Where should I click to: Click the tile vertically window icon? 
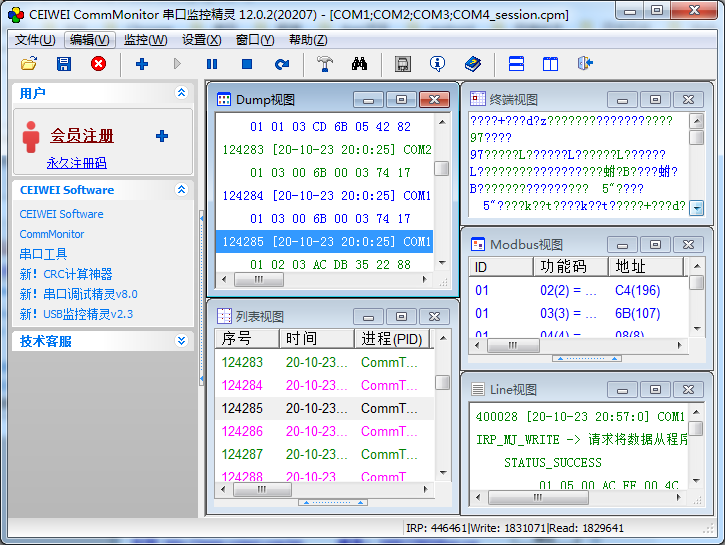550,64
